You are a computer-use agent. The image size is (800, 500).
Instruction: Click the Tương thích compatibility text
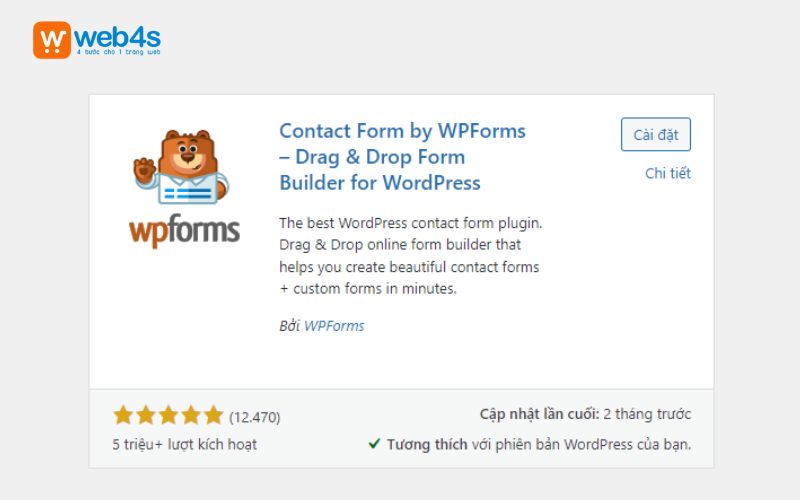coord(427,444)
